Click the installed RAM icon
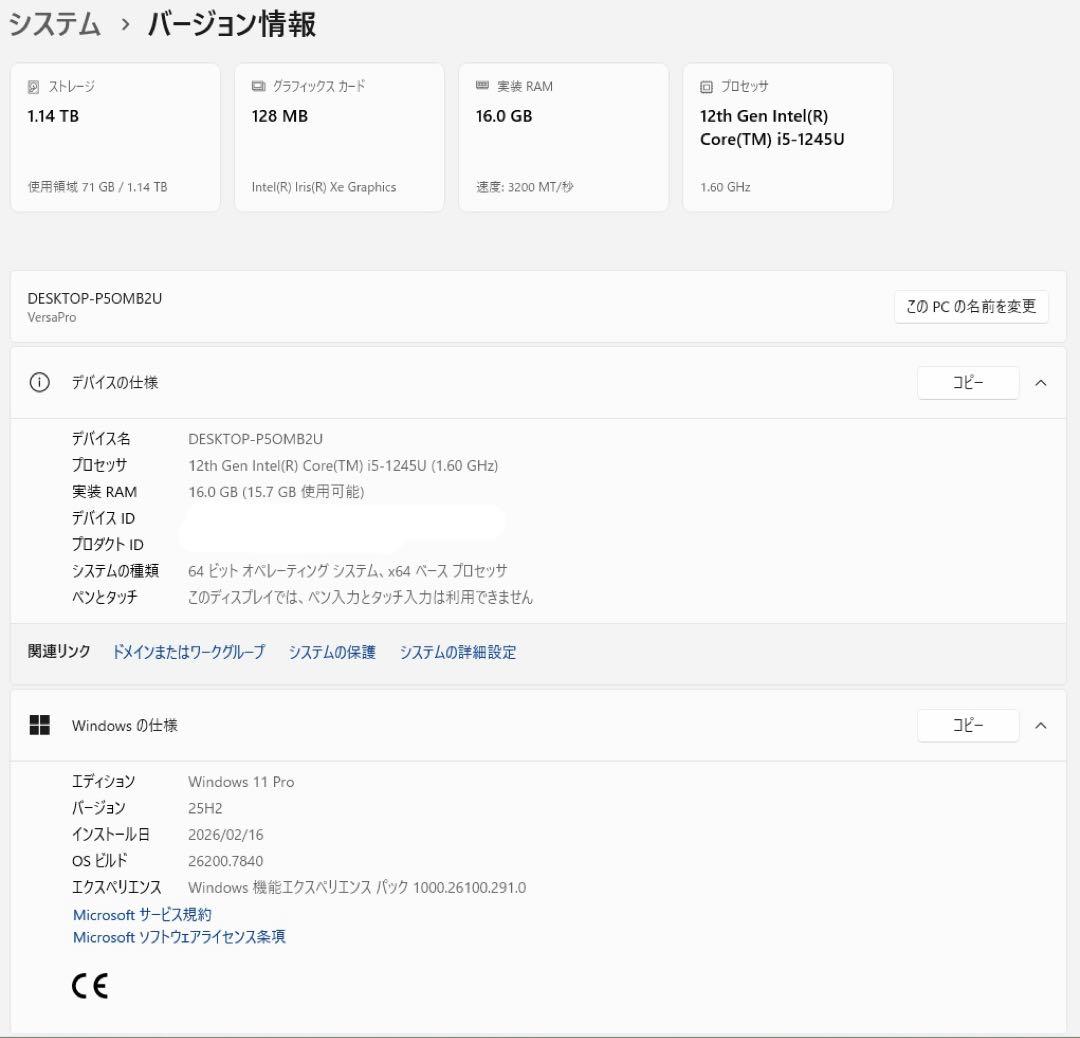This screenshot has height=1038, width=1080. (482, 85)
